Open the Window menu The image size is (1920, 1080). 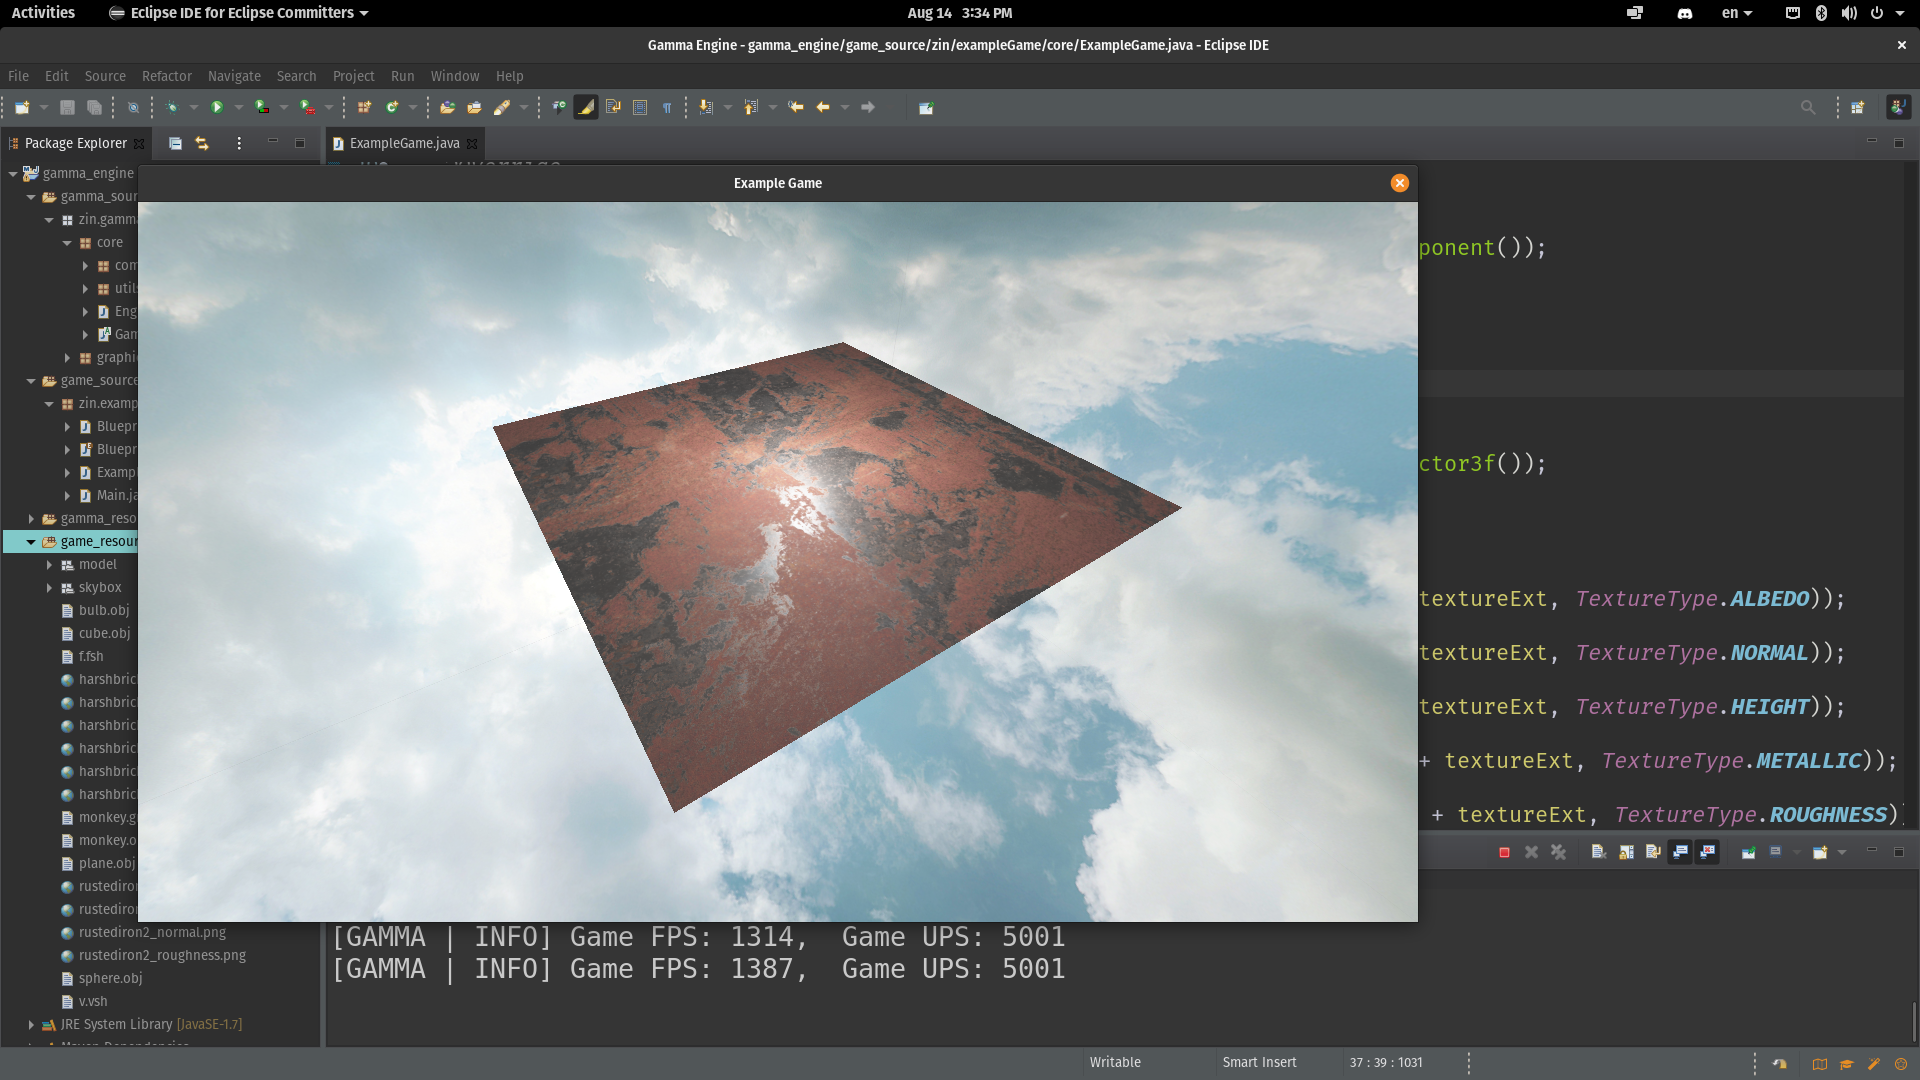click(x=455, y=76)
